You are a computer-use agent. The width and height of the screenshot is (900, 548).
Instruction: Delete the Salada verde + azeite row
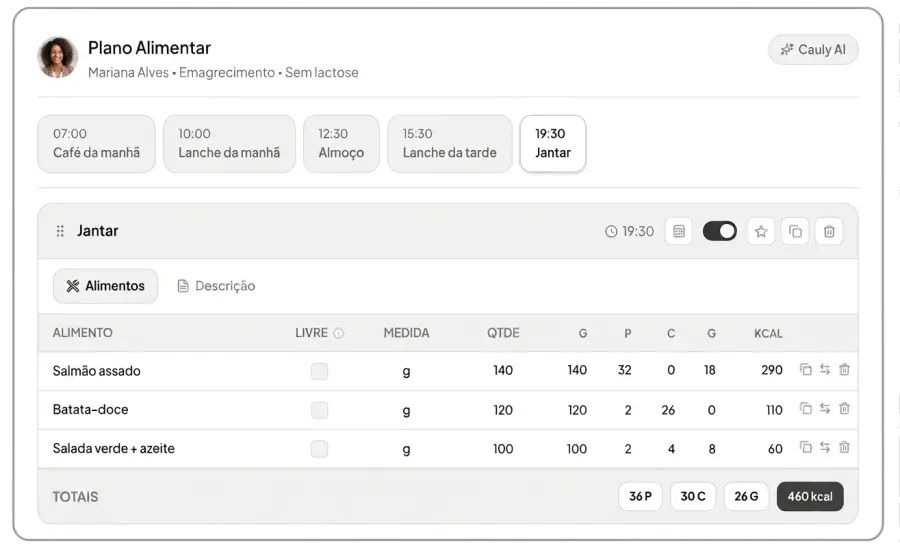point(844,448)
